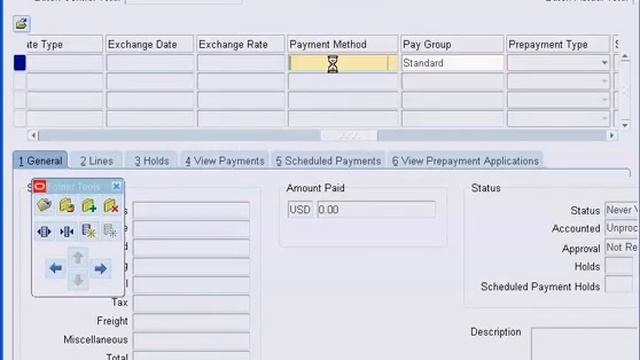Open Prepayment Type dropdown in fourth row

(x=604, y=118)
